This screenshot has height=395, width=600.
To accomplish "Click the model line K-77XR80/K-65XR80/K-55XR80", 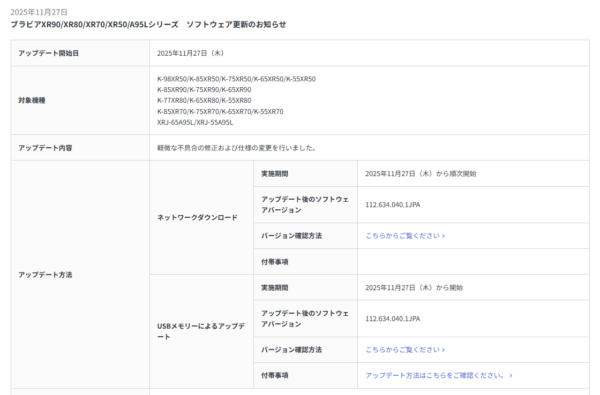I will pyautogui.click(x=204, y=100).
